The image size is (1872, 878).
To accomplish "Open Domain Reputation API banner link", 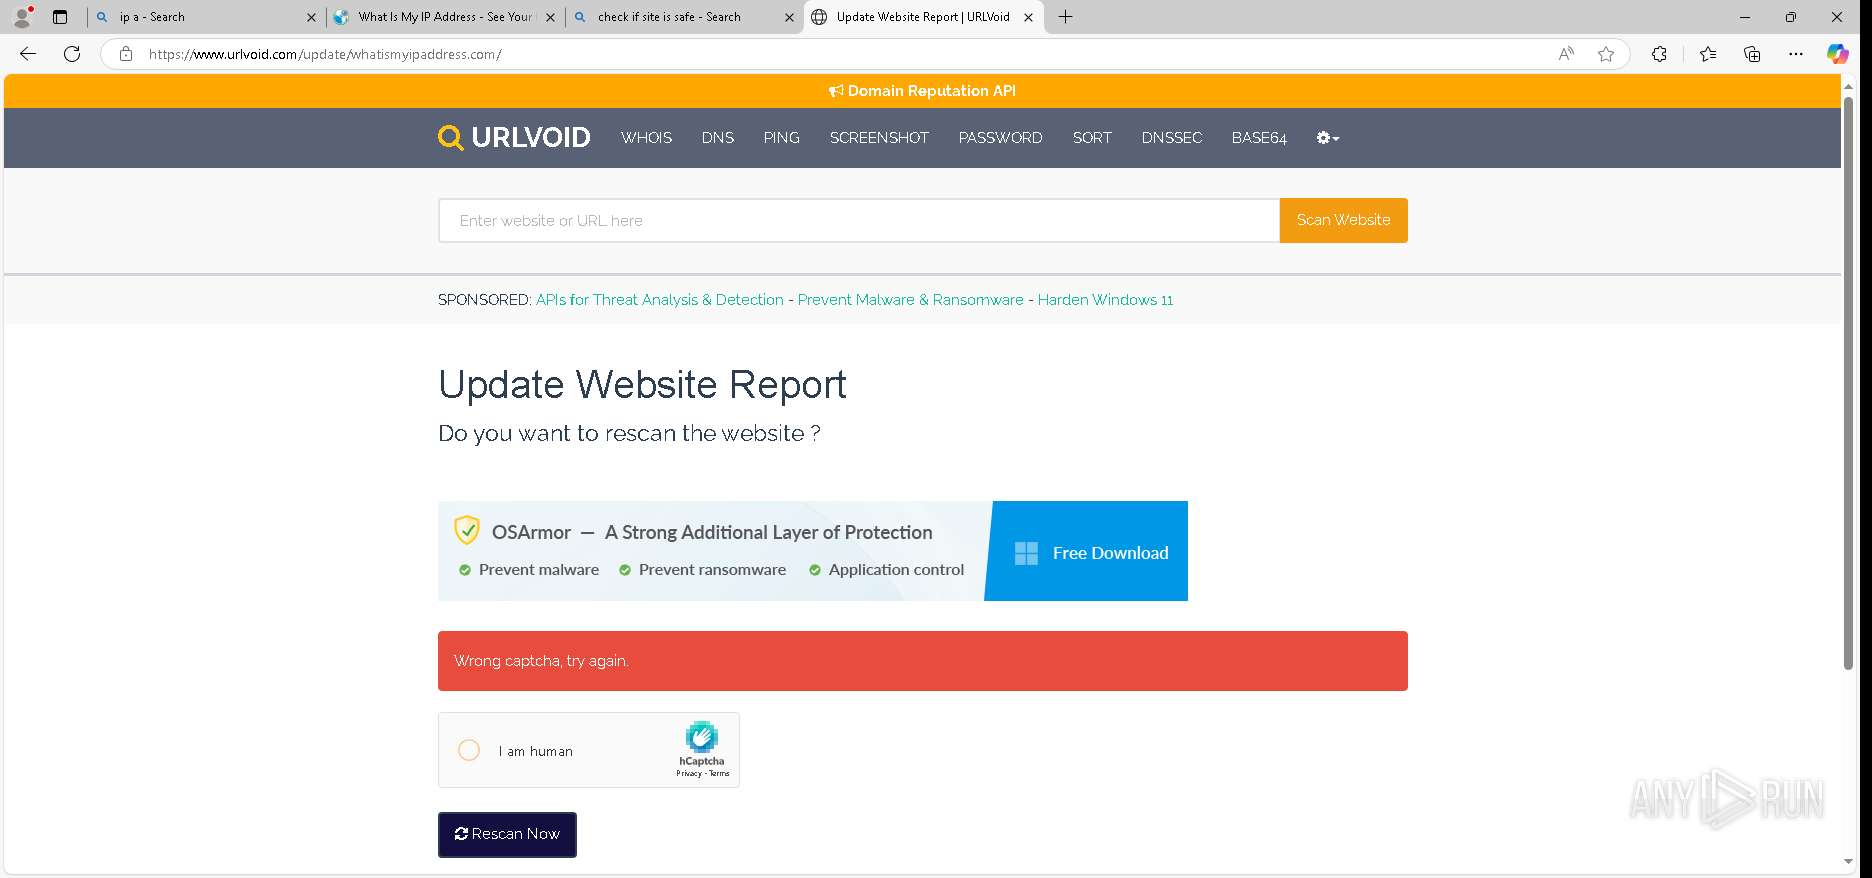I will (922, 91).
